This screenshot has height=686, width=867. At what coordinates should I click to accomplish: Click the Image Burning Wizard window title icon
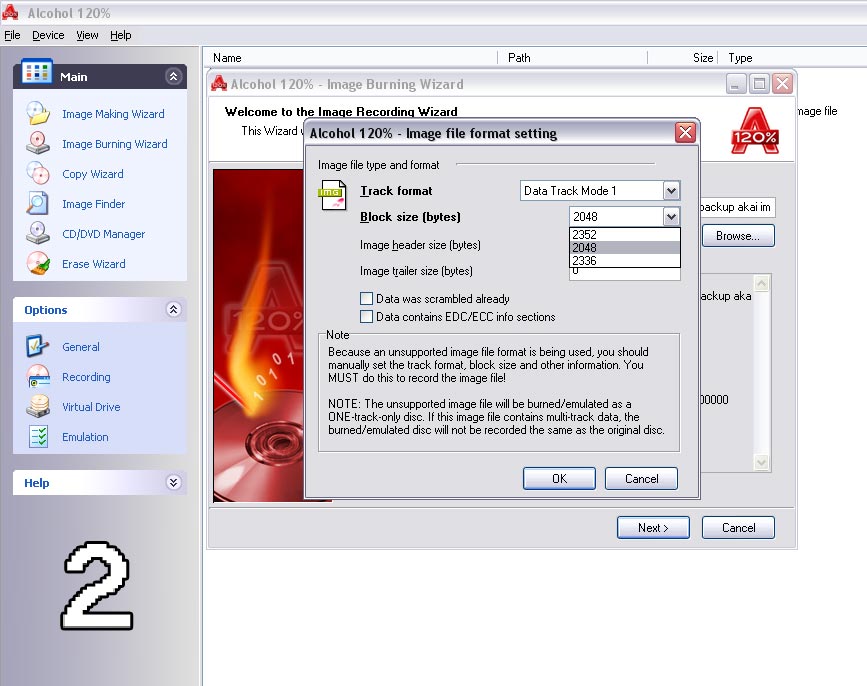click(219, 83)
